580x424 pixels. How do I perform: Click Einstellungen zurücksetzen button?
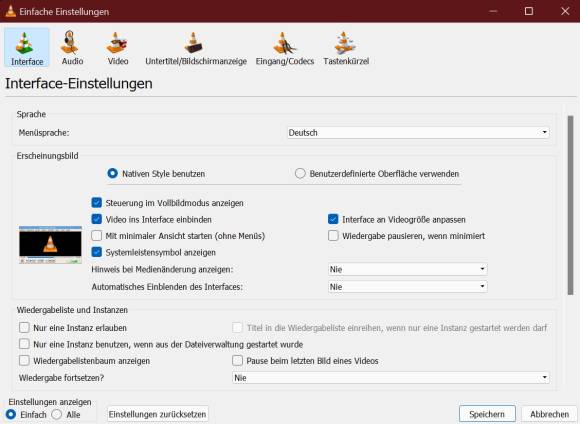[x=158, y=414]
